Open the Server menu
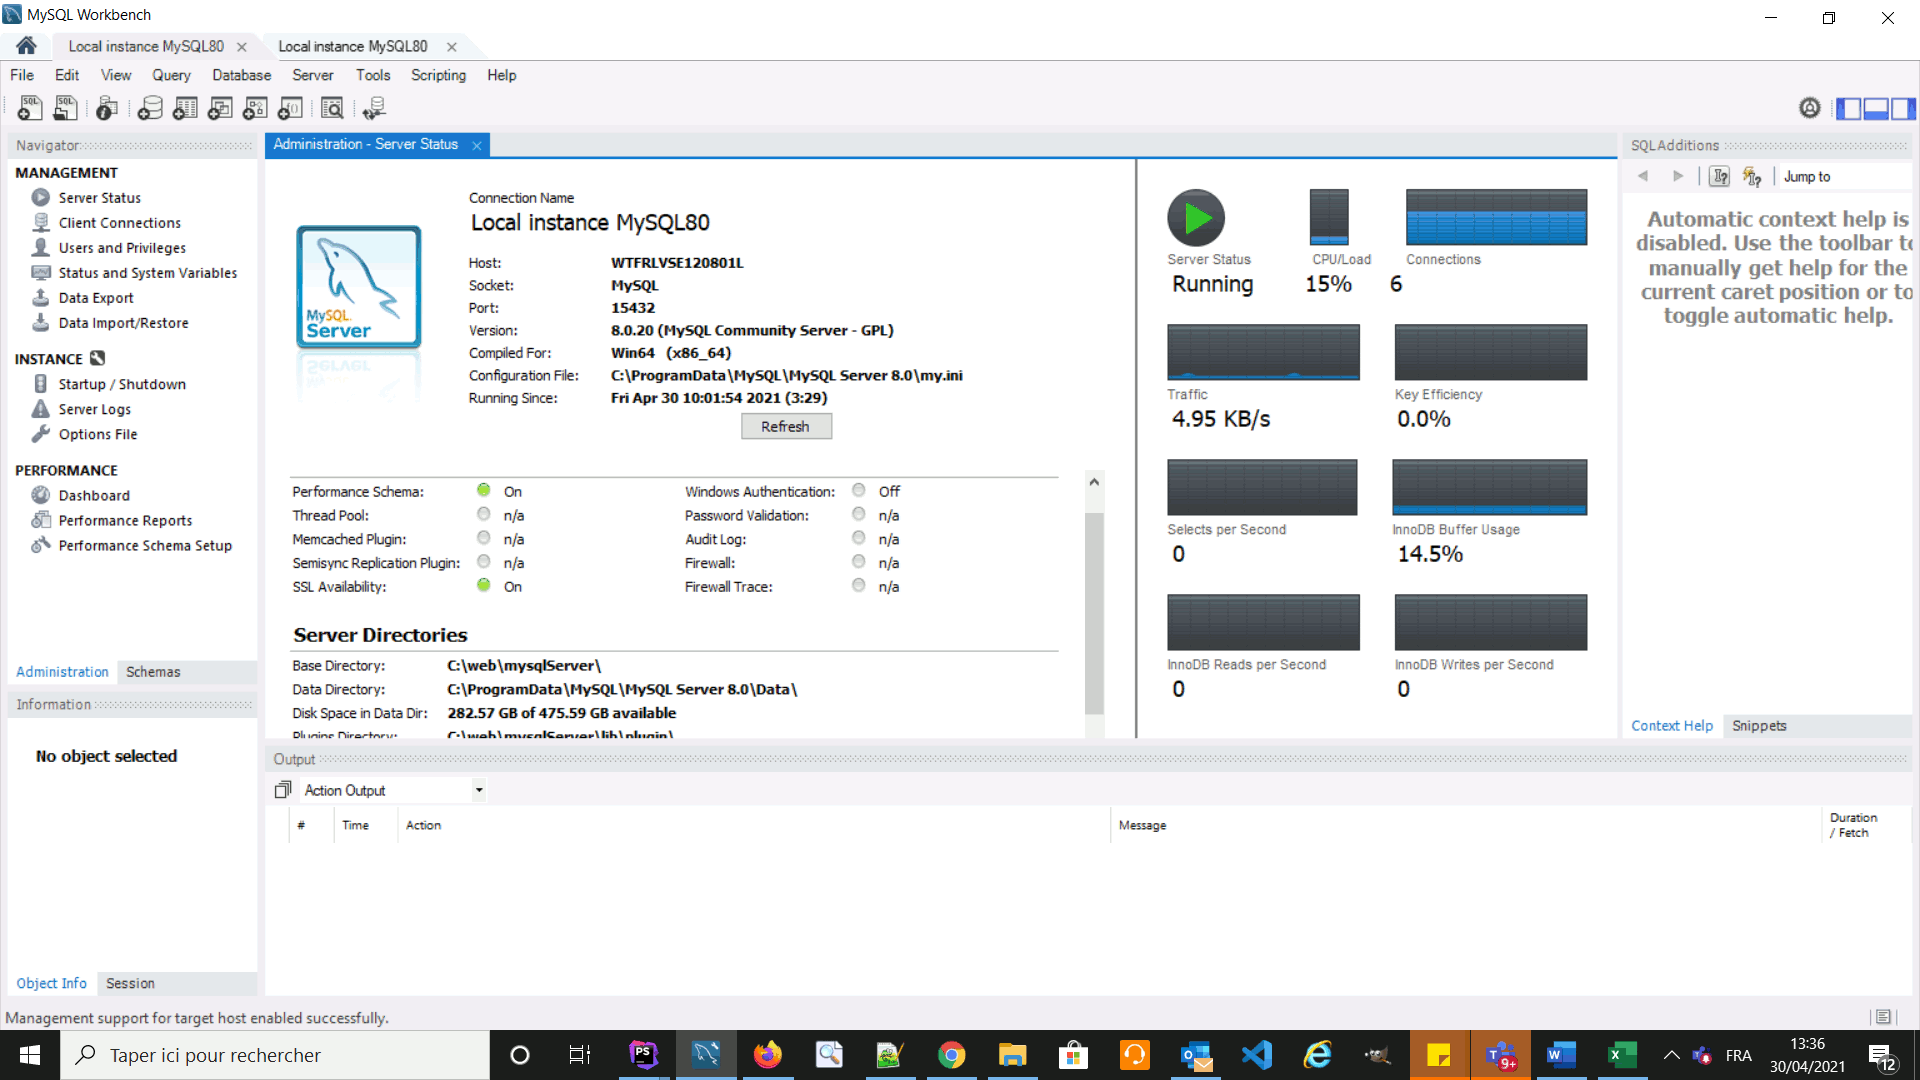Viewport: 1920px width, 1080px height. pyautogui.click(x=312, y=75)
